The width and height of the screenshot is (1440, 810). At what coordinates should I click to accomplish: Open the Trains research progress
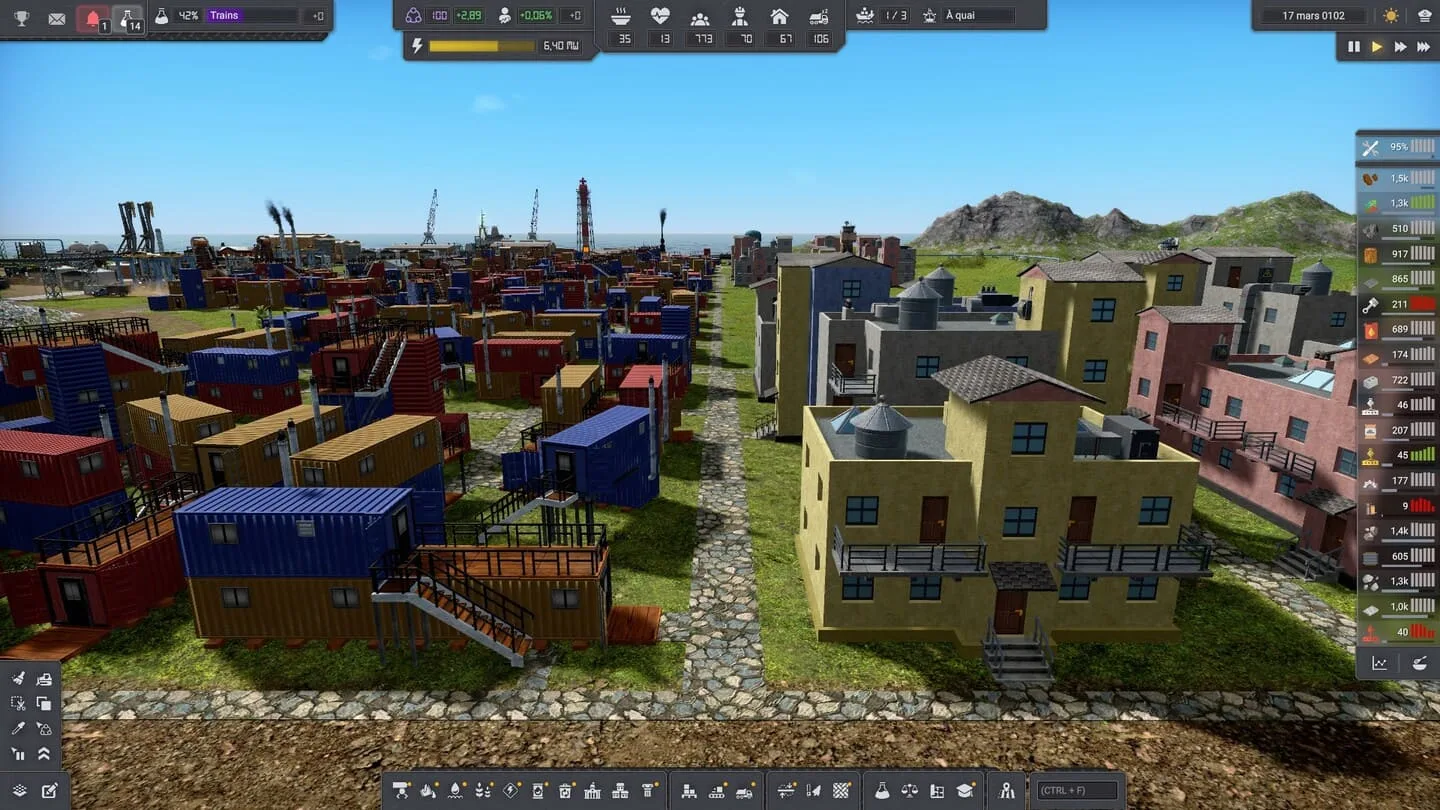[251, 16]
